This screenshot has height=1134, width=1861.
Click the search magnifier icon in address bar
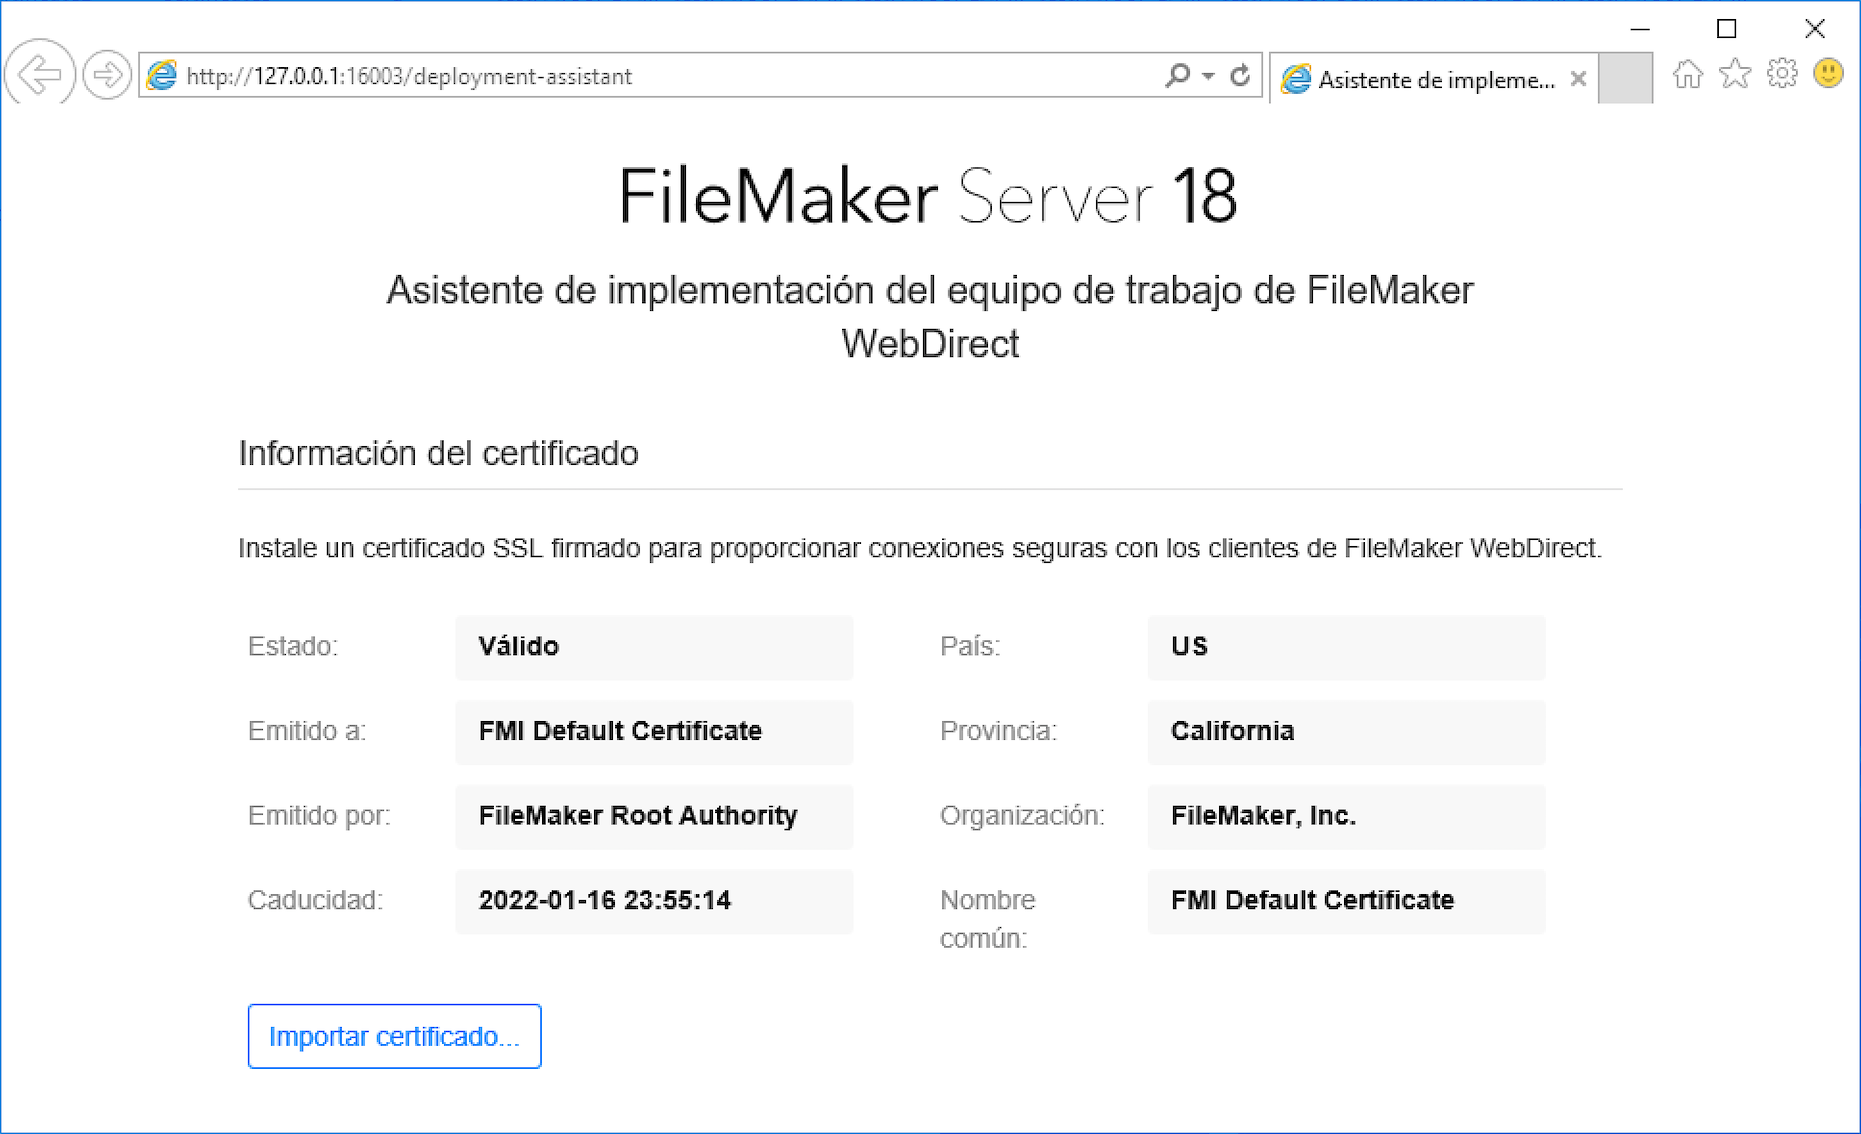tap(1177, 75)
